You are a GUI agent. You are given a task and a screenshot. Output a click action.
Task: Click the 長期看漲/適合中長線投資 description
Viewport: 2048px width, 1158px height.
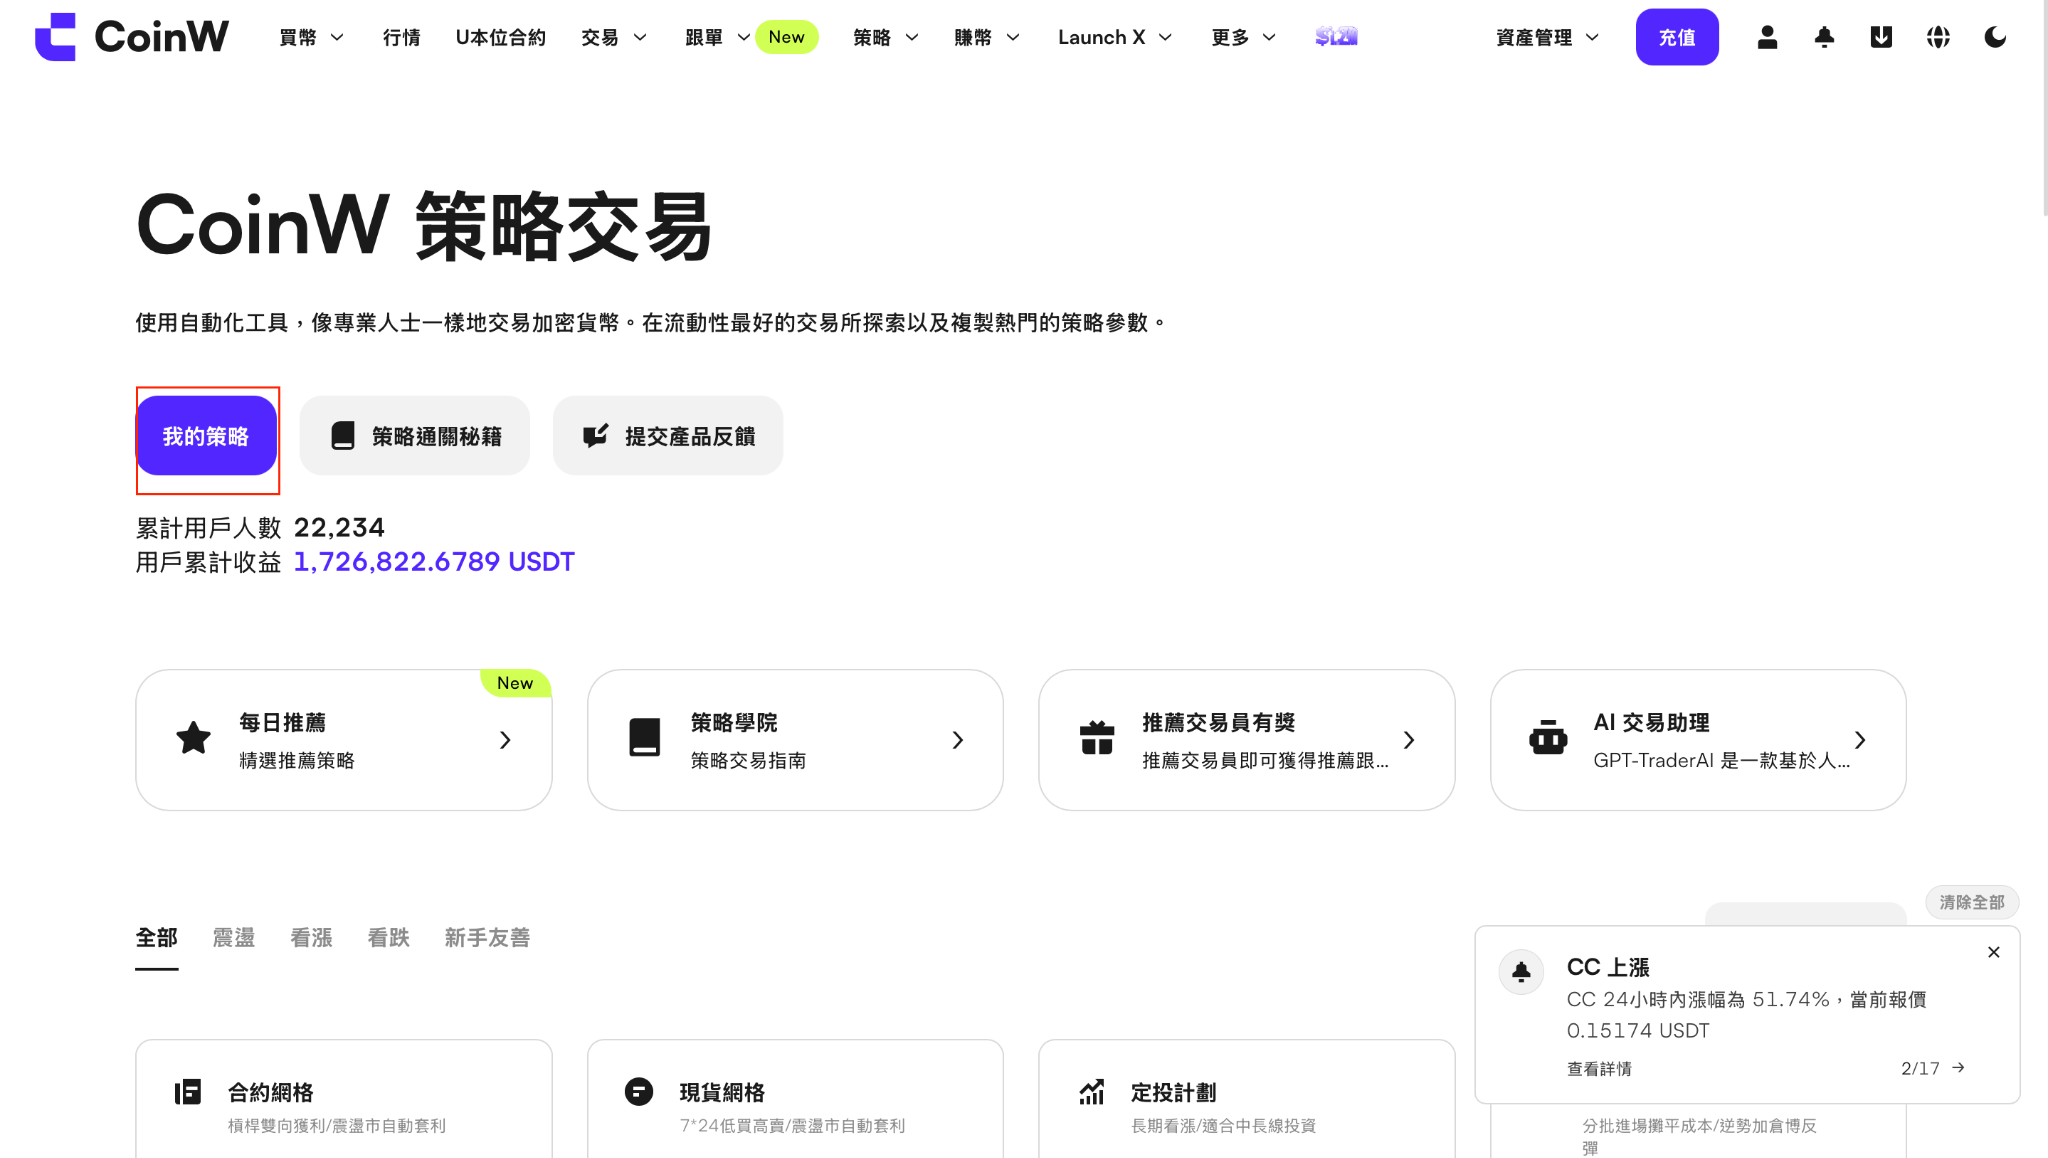pos(1223,1126)
